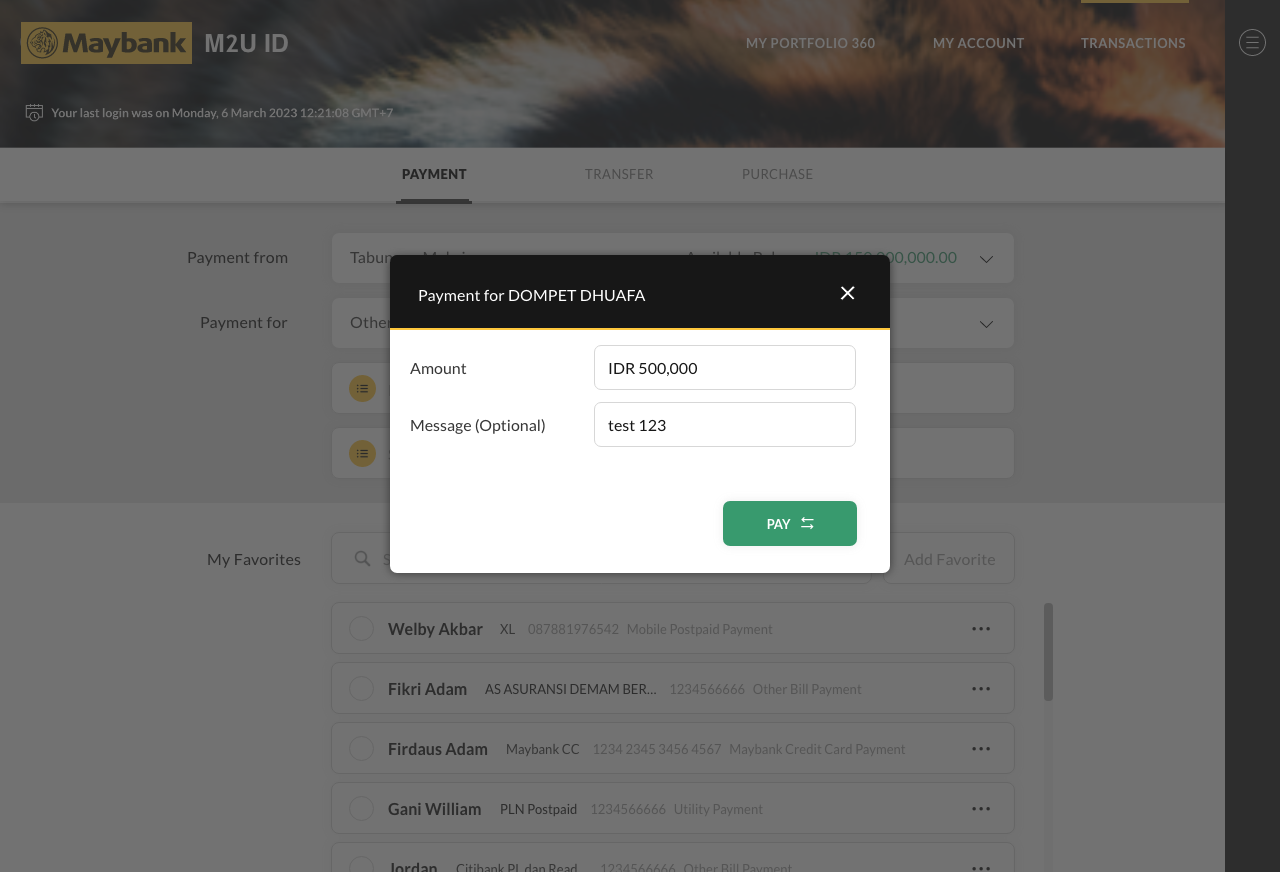Image resolution: width=1280 pixels, height=872 pixels.
Task: Open more options for Firdaus Adam
Action: (x=981, y=748)
